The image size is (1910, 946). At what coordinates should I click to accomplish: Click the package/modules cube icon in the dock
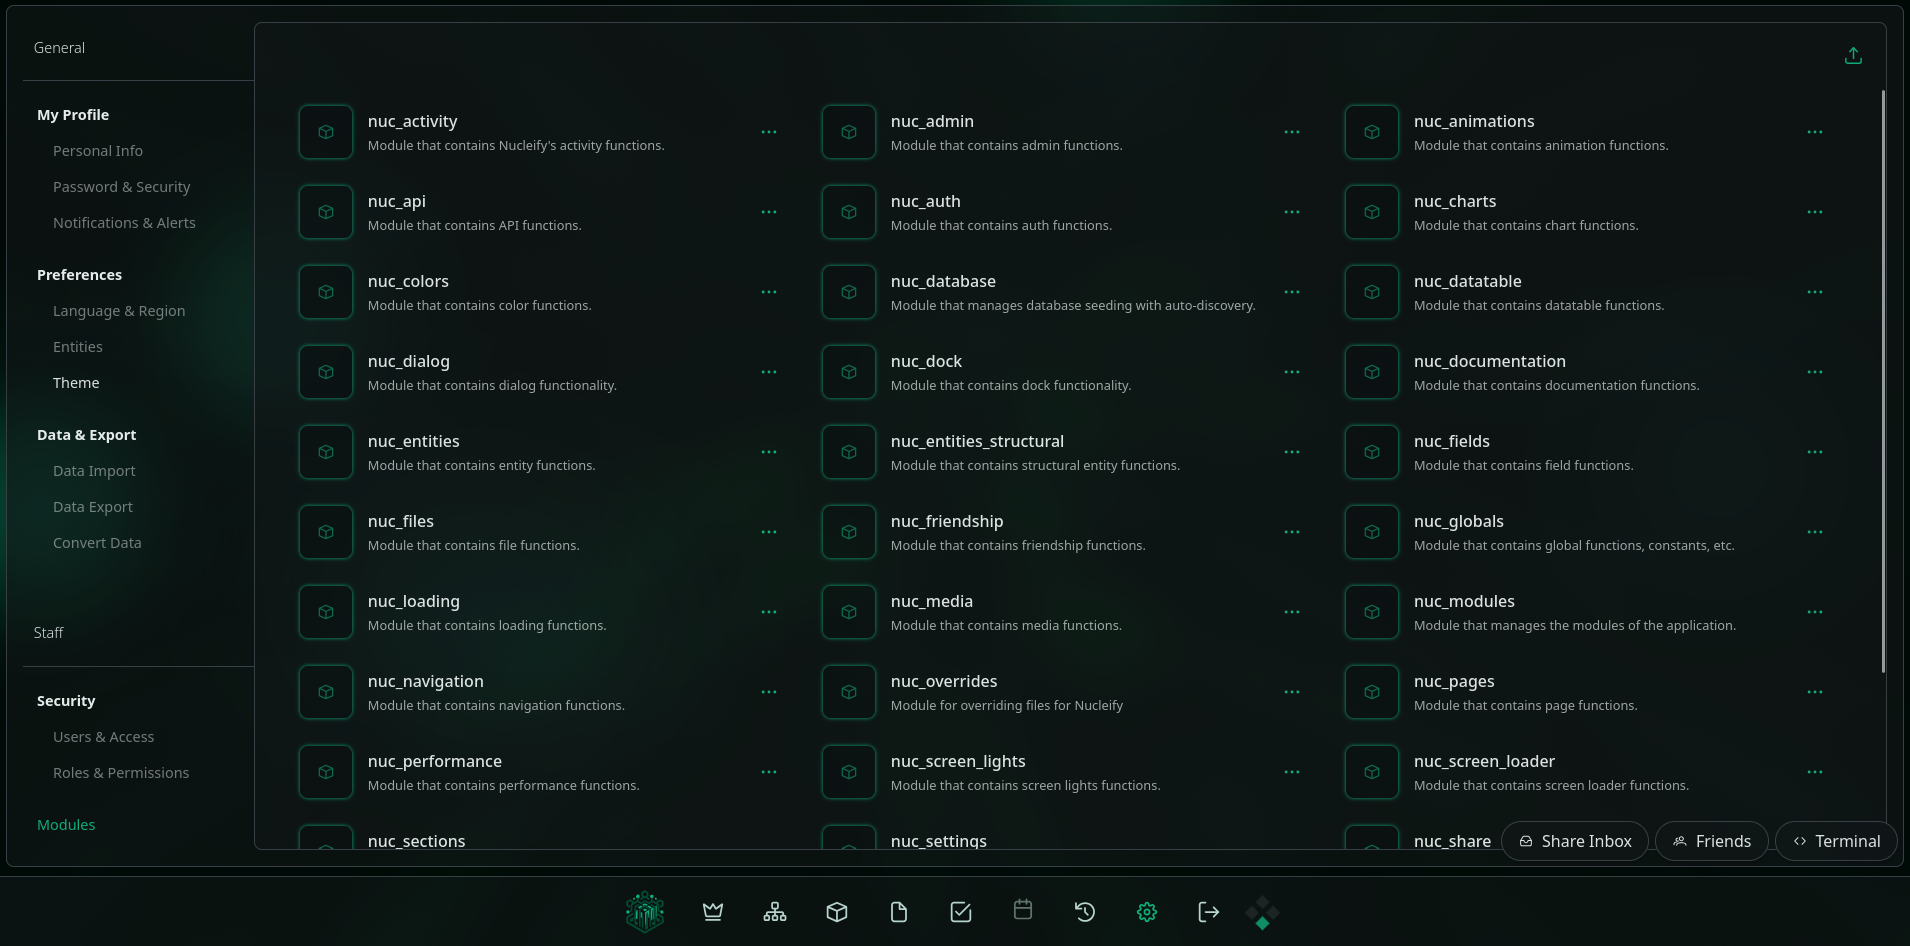pos(837,911)
